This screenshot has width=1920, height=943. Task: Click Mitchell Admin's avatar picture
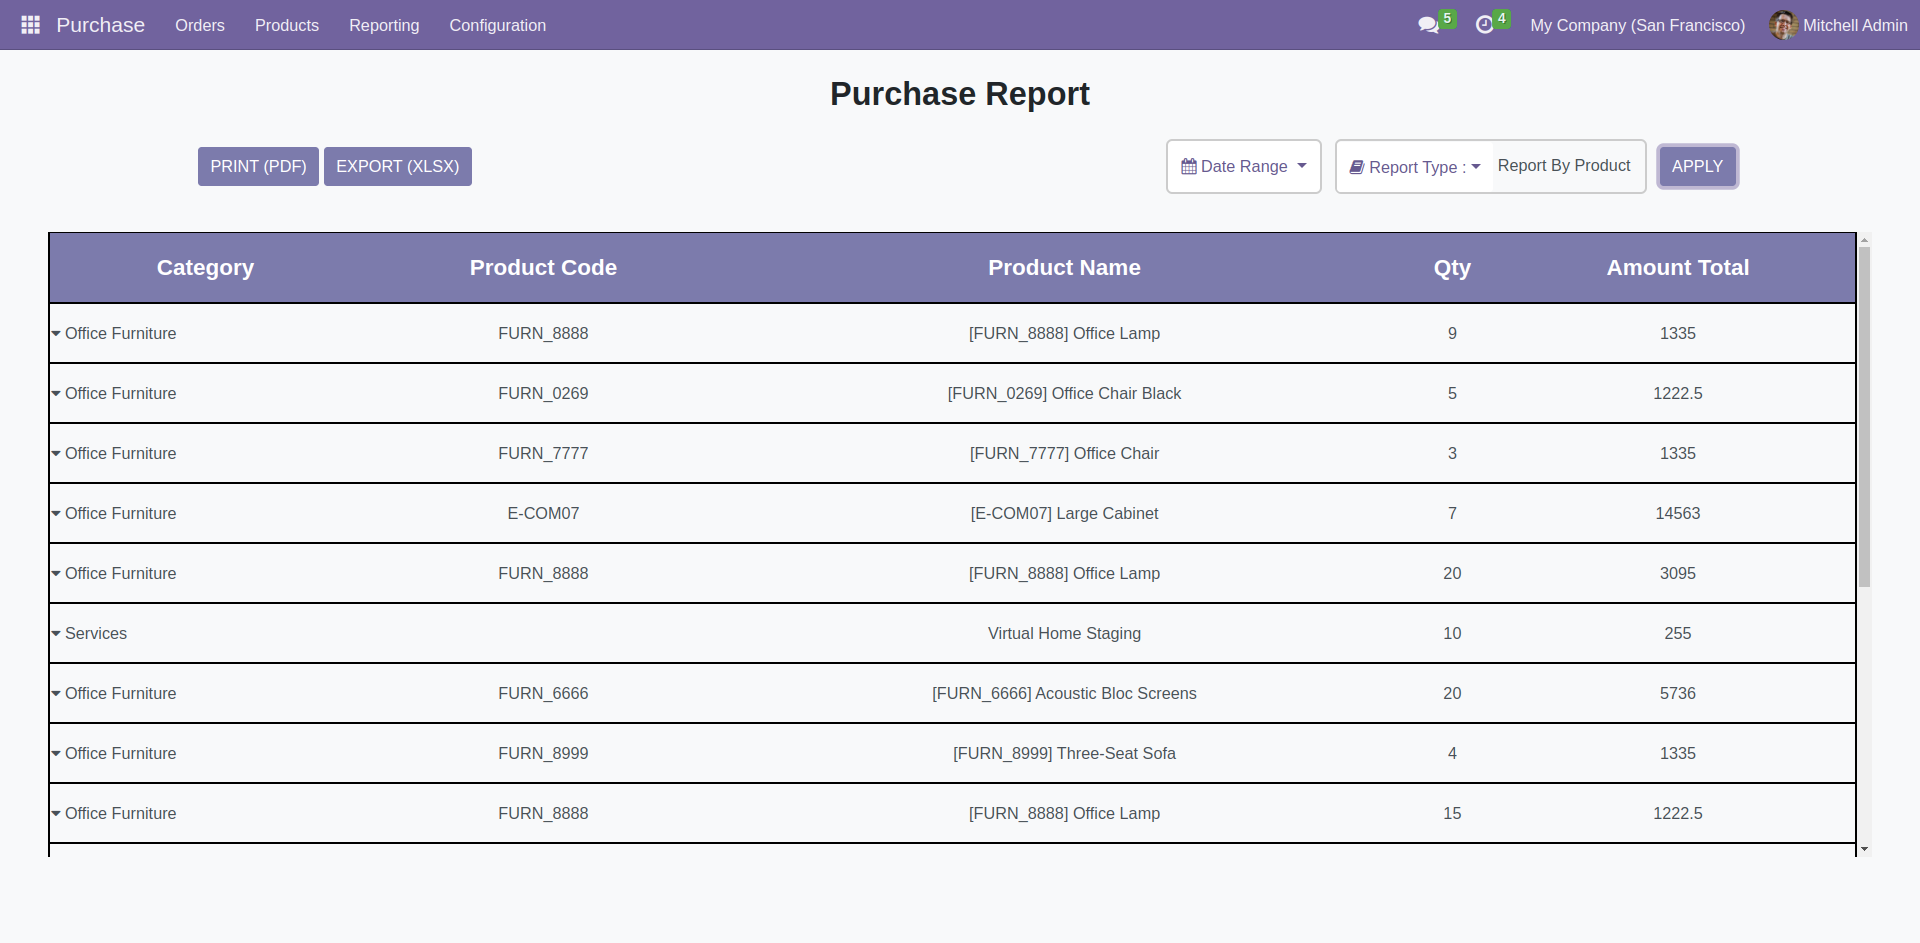tap(1782, 25)
